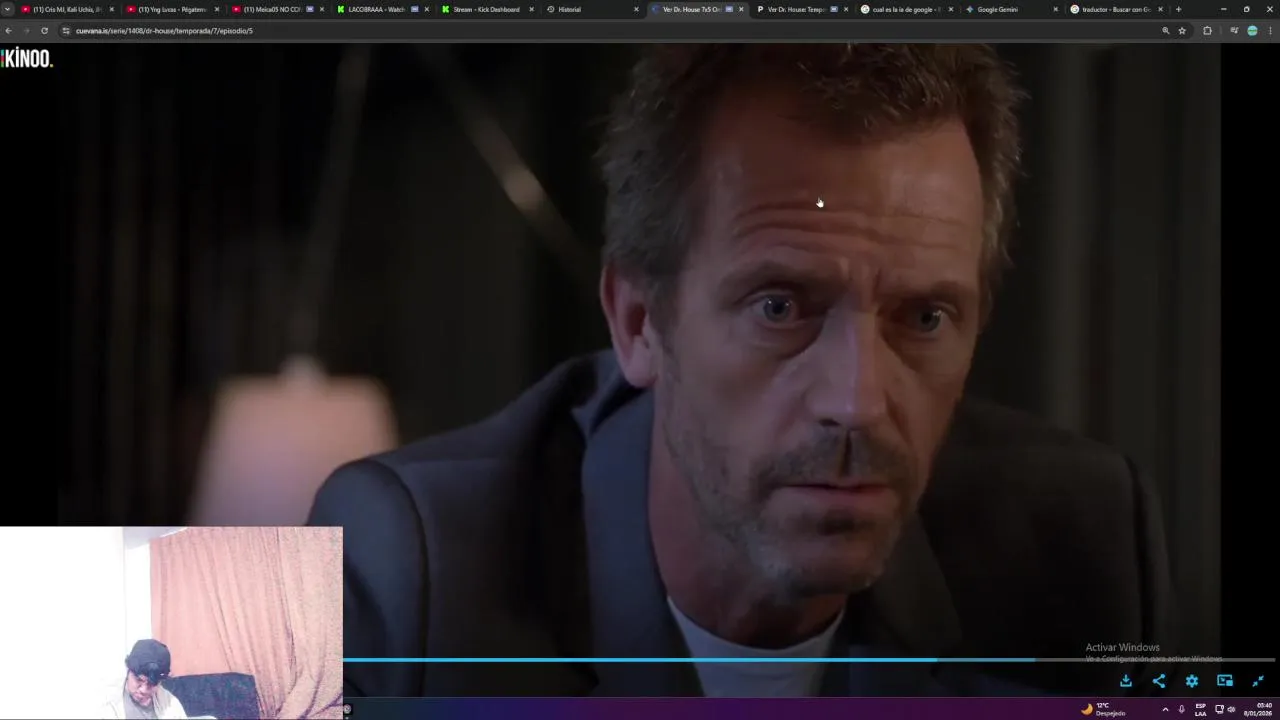This screenshot has height=720, width=1280.
Task: Switch to the traductor search tab
Action: (1115, 9)
